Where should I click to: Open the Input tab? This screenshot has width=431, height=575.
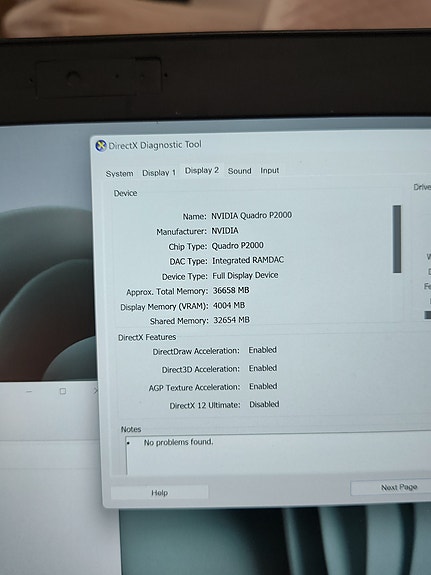click(x=270, y=171)
